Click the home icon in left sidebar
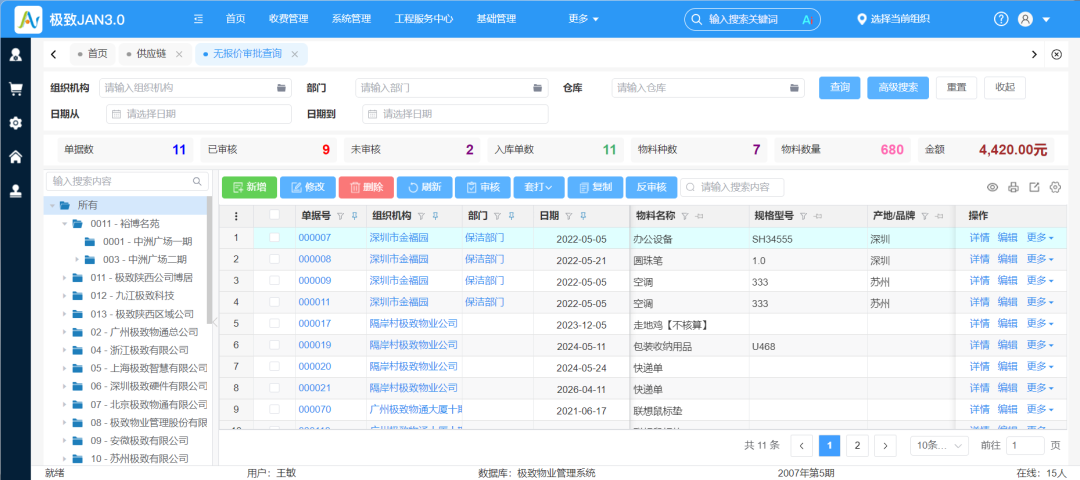The height and width of the screenshot is (480, 1080). click(15, 157)
